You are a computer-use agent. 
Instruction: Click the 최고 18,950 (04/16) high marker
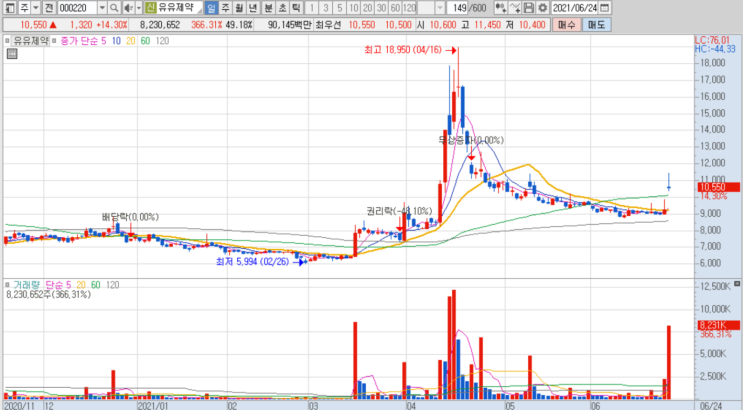[410, 50]
